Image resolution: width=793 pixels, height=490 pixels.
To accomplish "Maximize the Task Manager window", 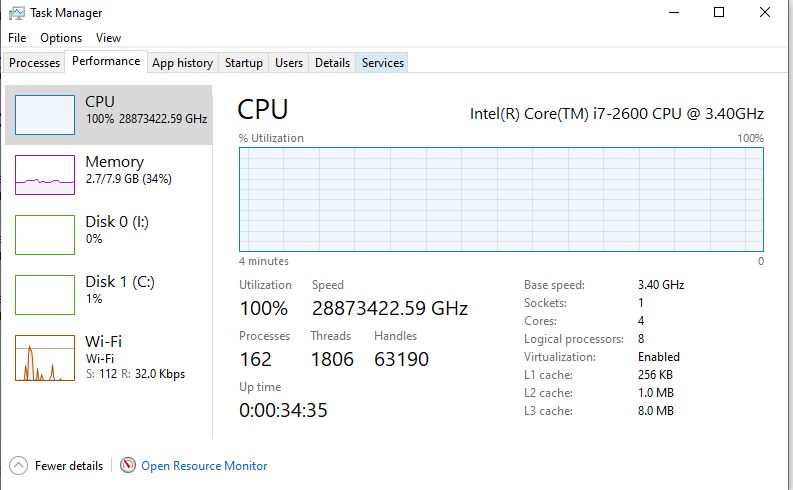I will point(719,12).
